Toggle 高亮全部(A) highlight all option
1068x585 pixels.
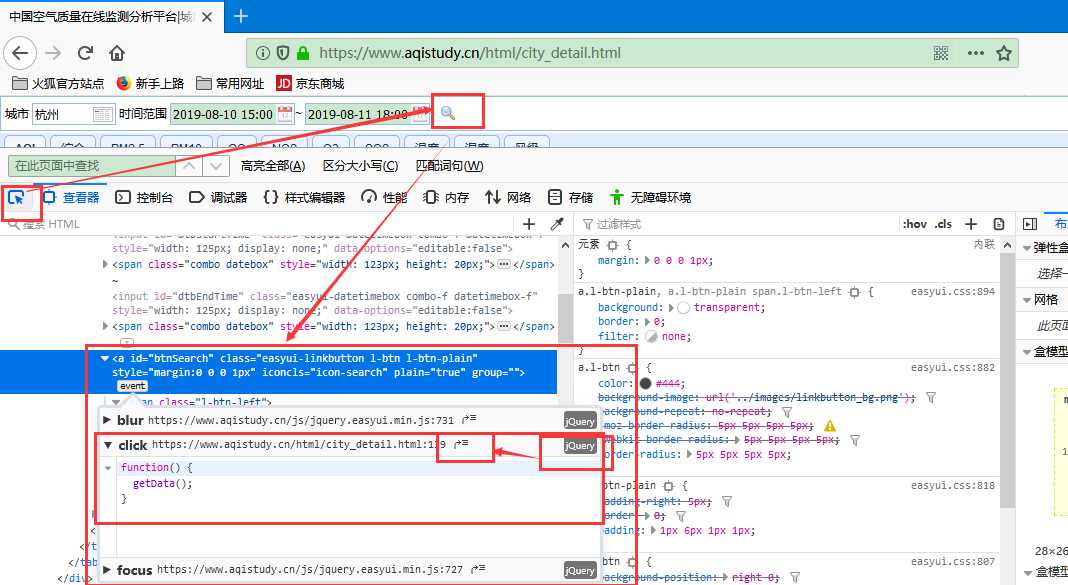tap(272, 165)
